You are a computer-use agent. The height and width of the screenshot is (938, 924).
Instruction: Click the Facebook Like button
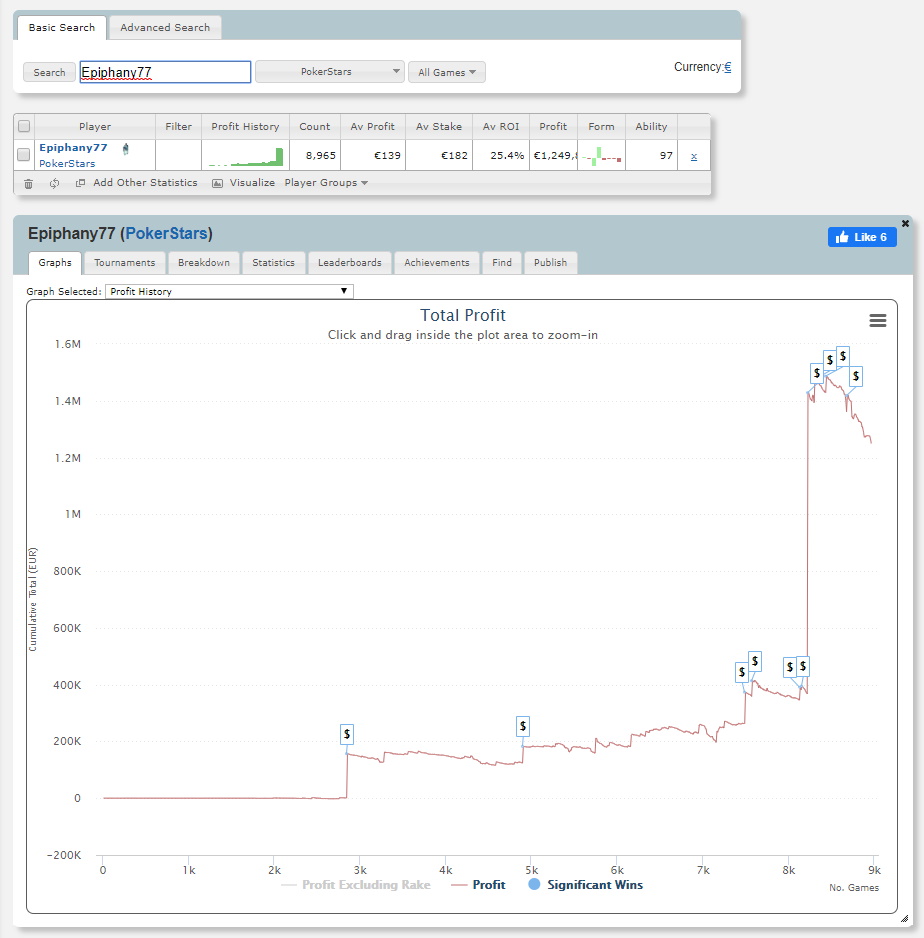862,237
